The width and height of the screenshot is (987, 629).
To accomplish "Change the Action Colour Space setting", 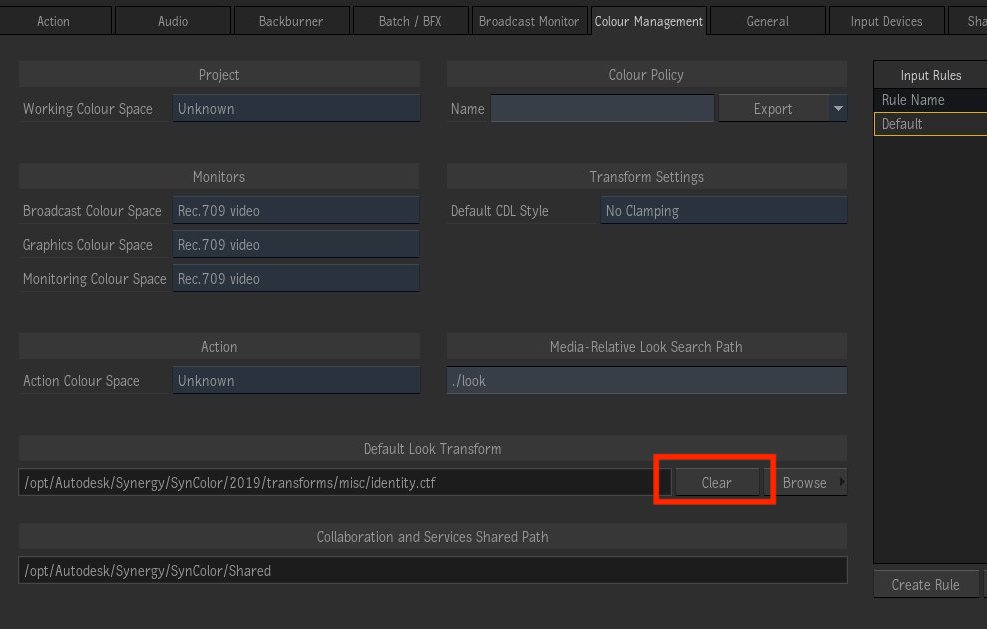I will point(296,380).
